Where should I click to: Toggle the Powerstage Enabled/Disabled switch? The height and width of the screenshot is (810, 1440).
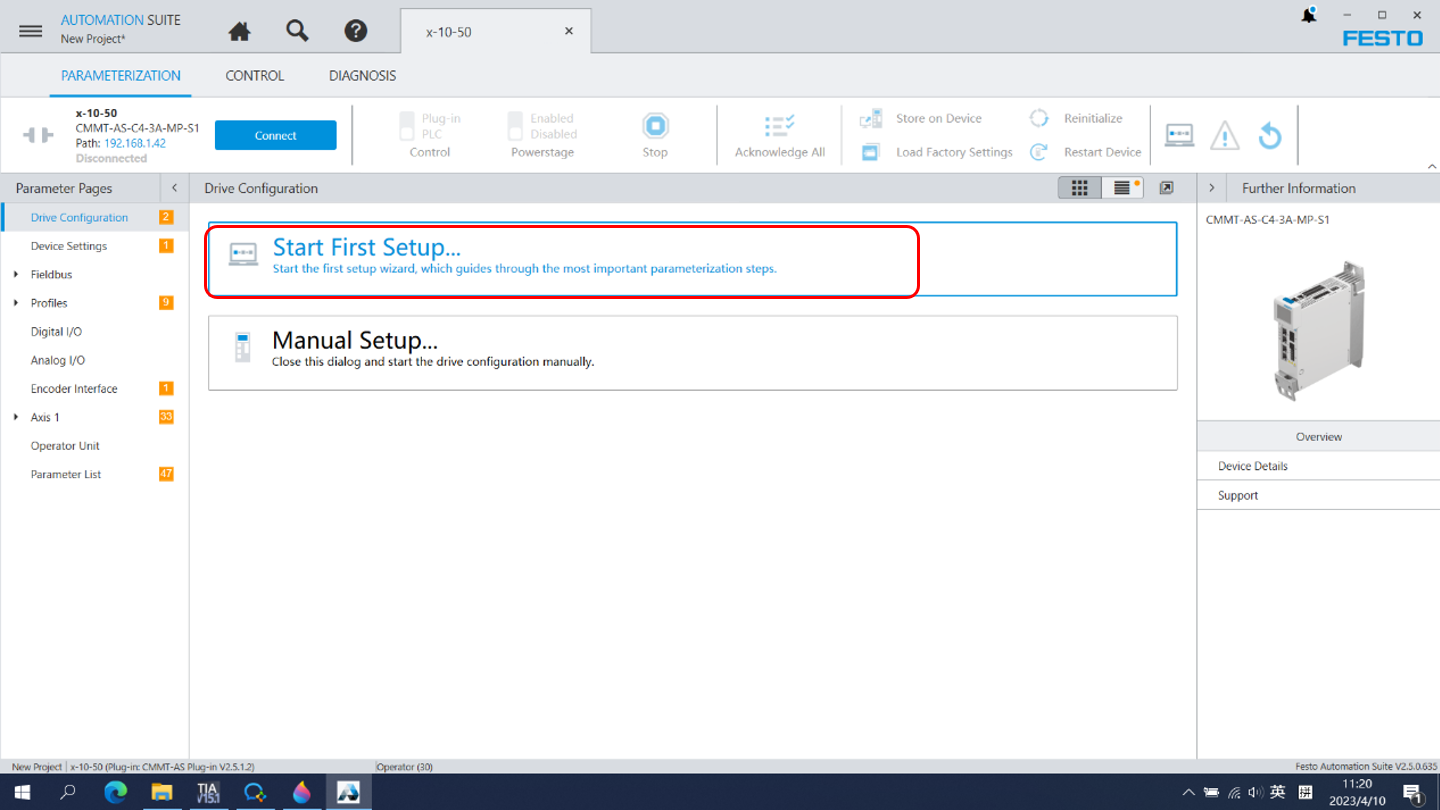(515, 126)
